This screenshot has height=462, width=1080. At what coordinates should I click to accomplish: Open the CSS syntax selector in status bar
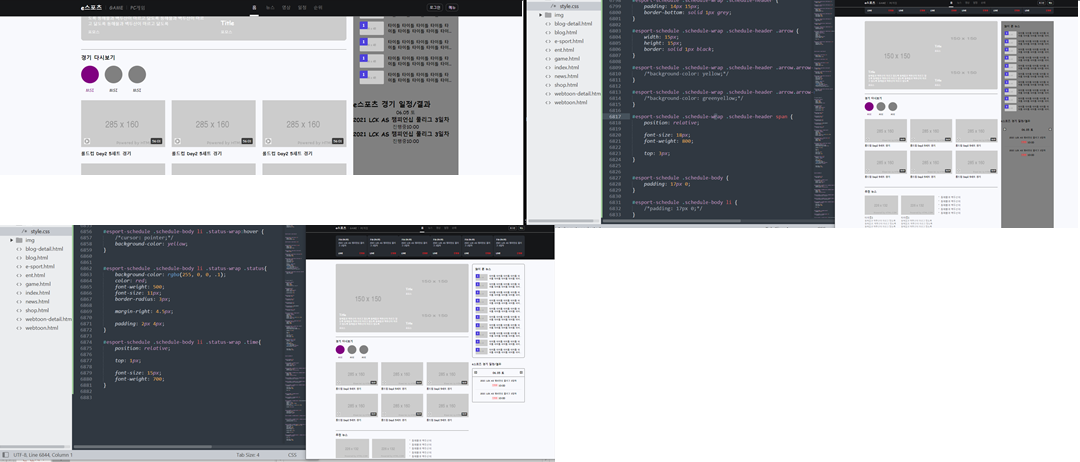click(292, 455)
